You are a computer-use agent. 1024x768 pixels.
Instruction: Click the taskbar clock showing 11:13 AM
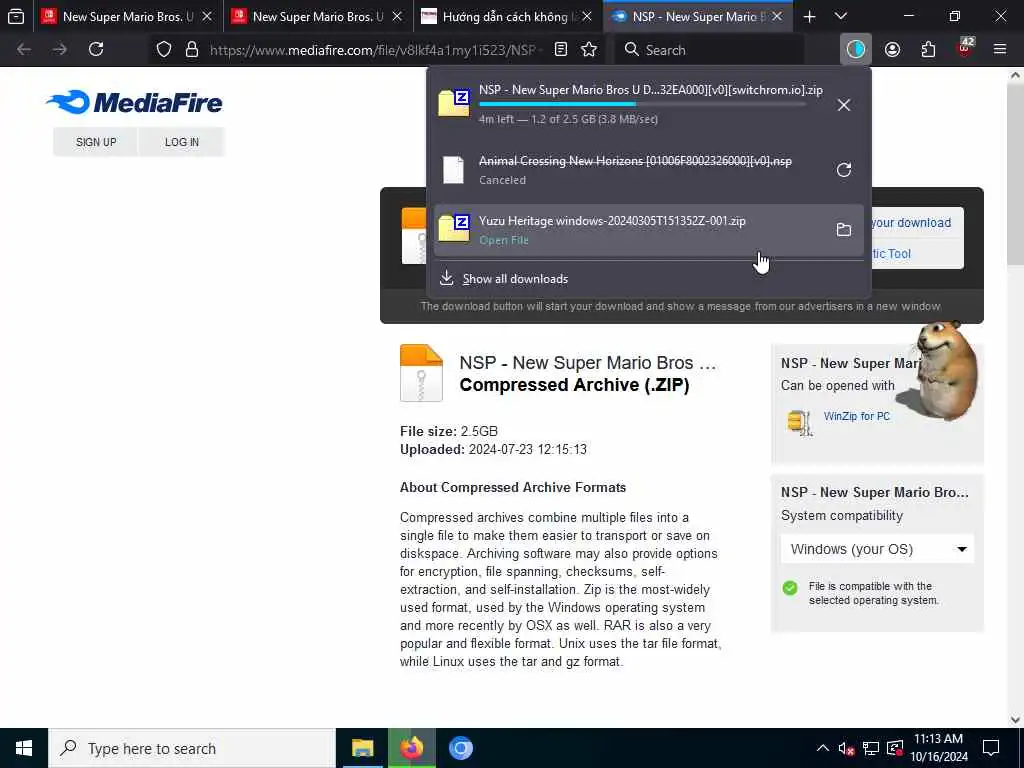938,748
